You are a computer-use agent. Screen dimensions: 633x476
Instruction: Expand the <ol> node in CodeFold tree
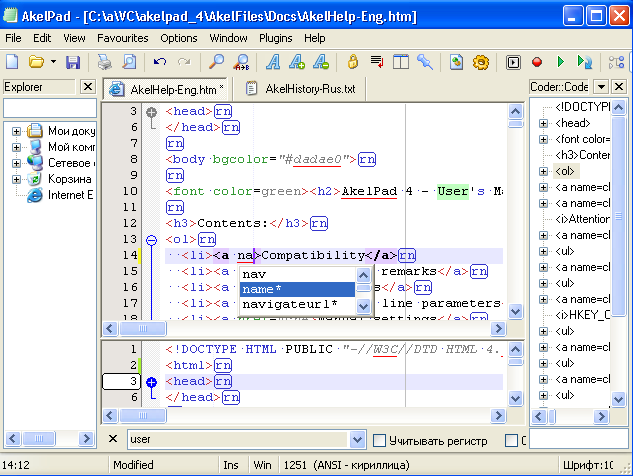pyautogui.click(x=543, y=171)
